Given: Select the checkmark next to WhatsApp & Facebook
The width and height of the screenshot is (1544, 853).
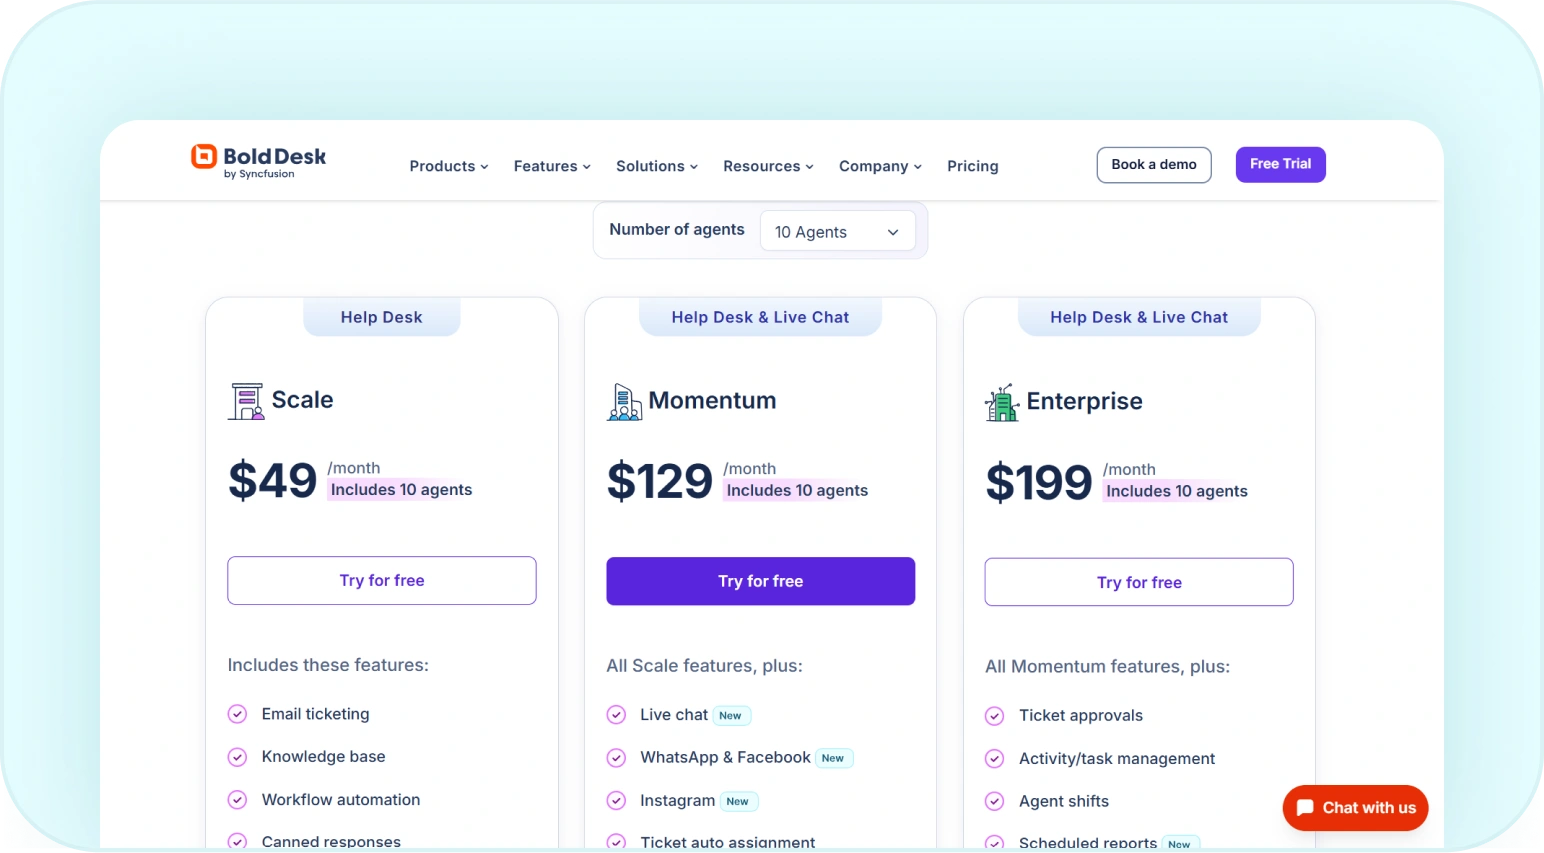Looking at the screenshot, I should 616,757.
